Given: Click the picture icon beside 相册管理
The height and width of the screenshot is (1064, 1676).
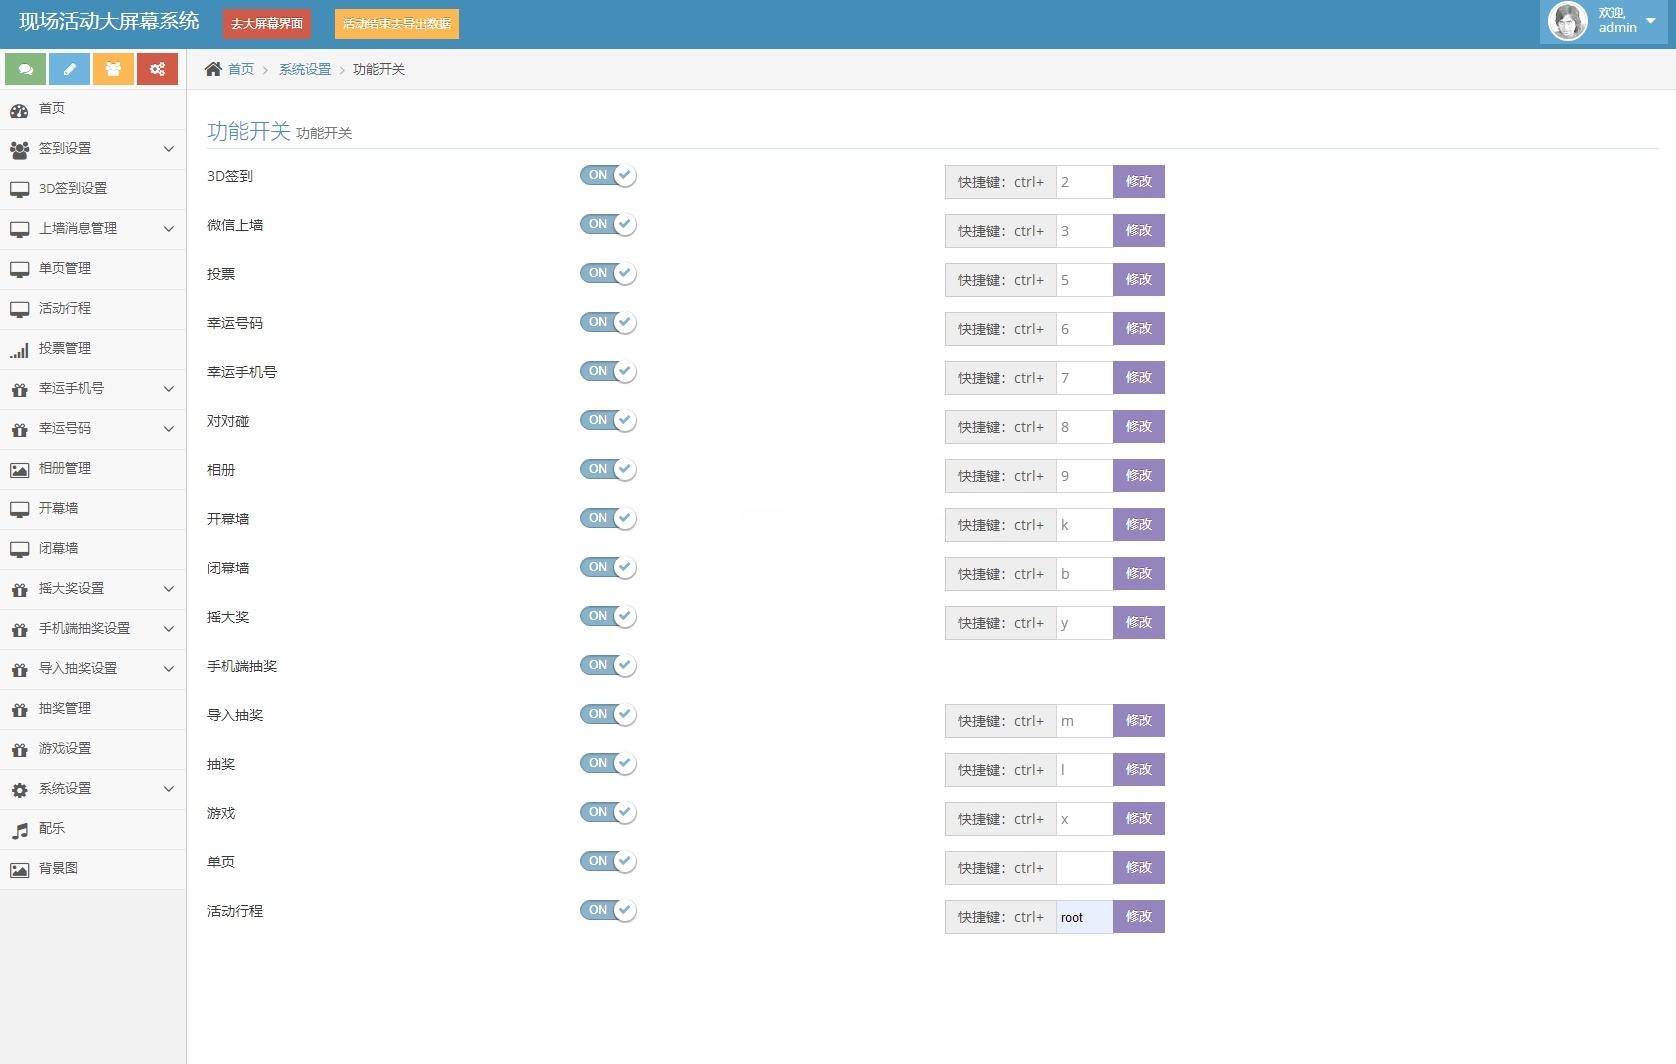Looking at the screenshot, I should [19, 470].
